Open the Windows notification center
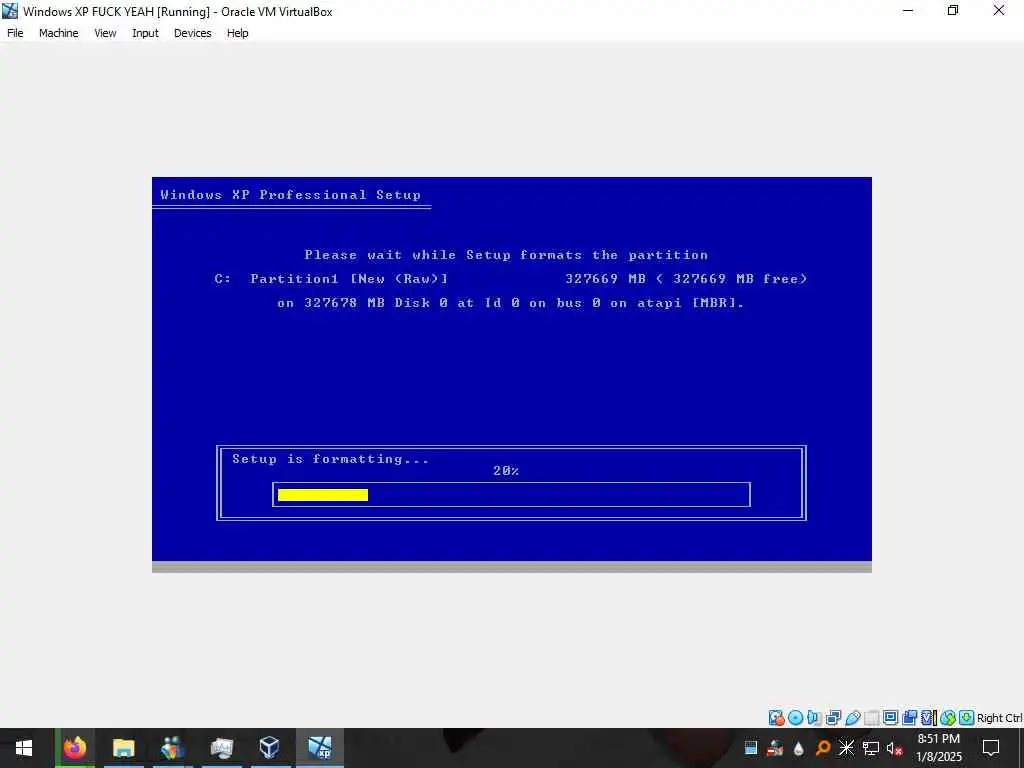Viewport: 1024px width, 768px height. click(991, 748)
